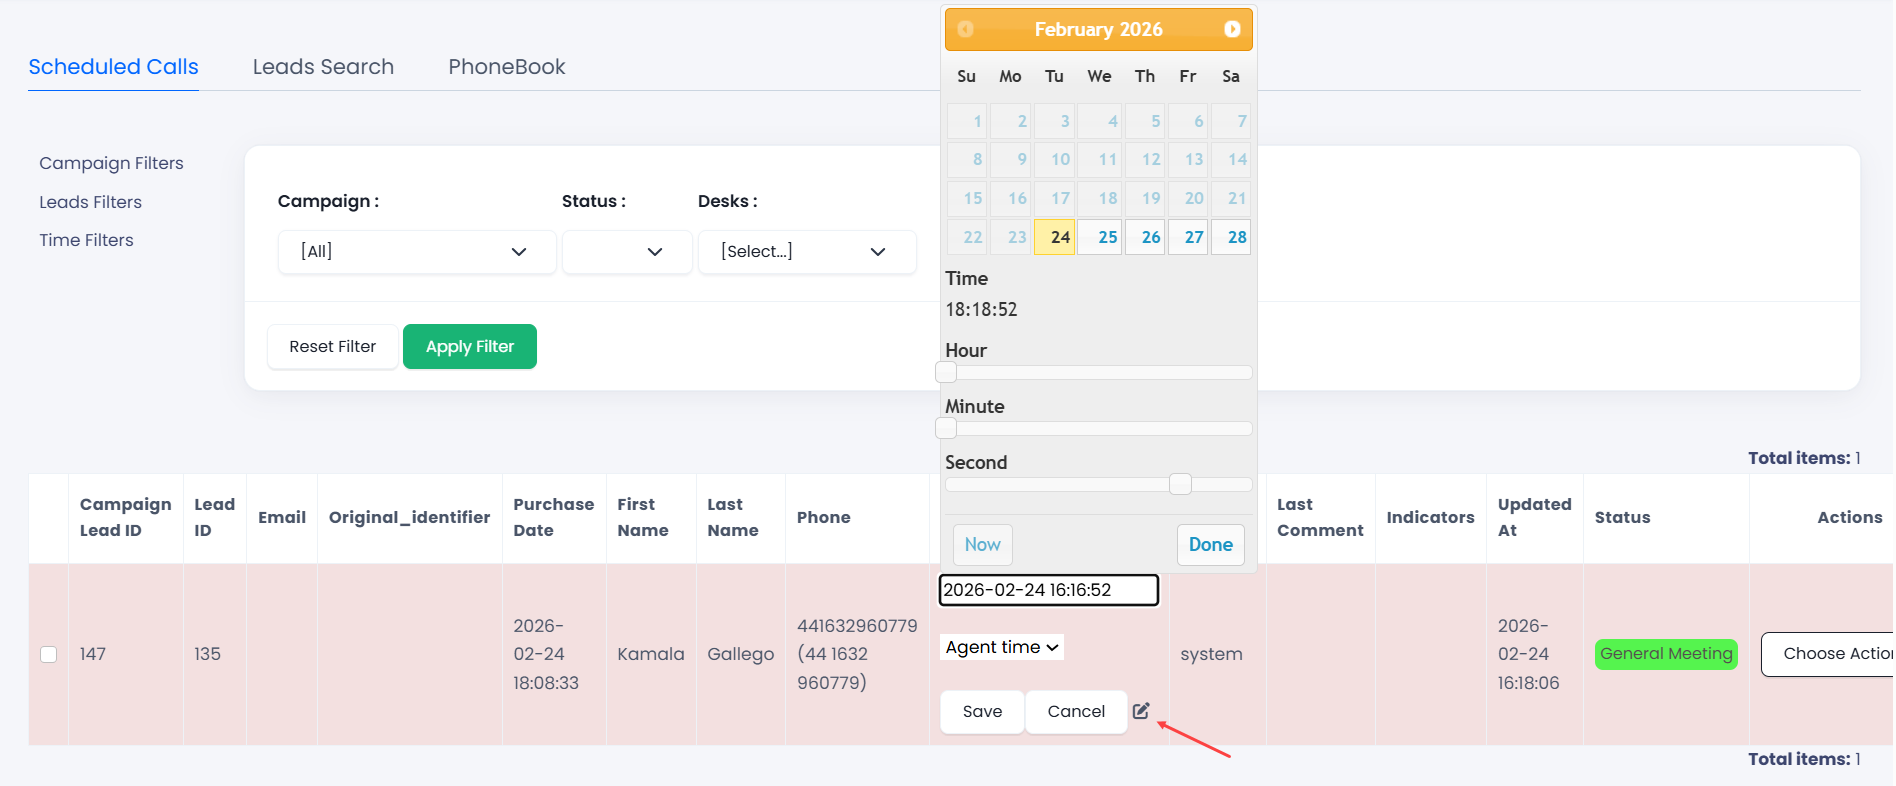Click the edit pencil icon beside Cancel
The width and height of the screenshot is (1896, 786).
pyautogui.click(x=1141, y=711)
